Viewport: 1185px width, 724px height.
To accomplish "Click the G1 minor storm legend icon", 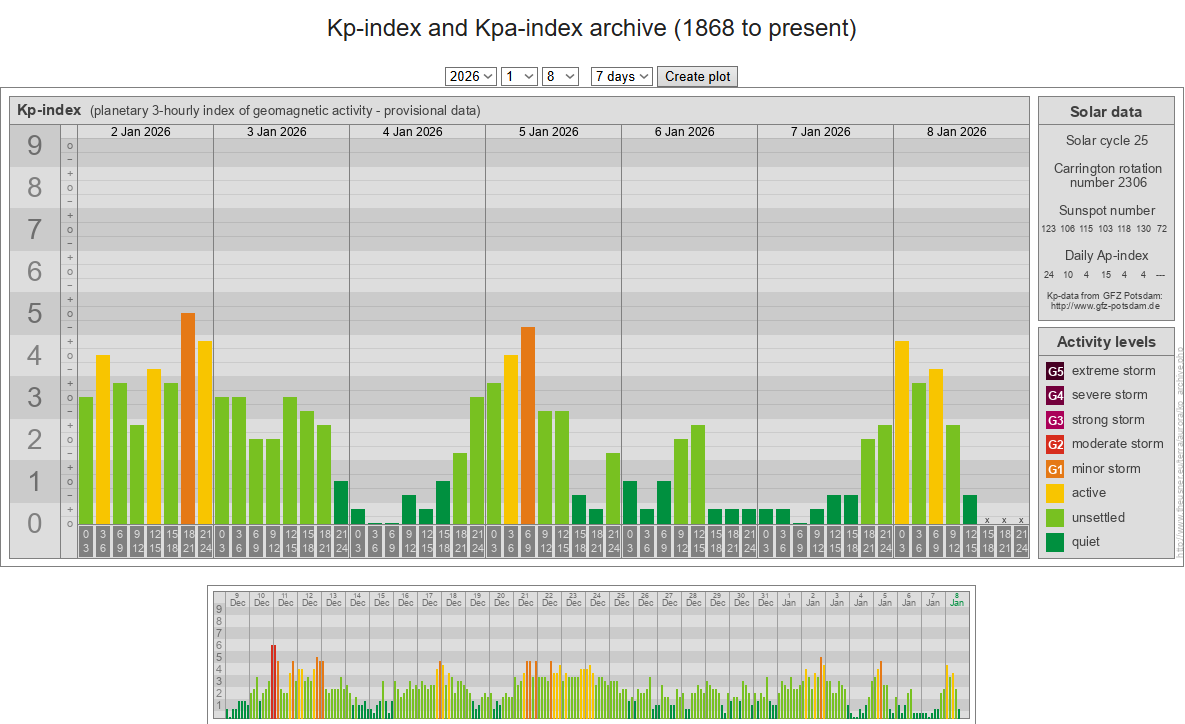I will tap(1055, 469).
